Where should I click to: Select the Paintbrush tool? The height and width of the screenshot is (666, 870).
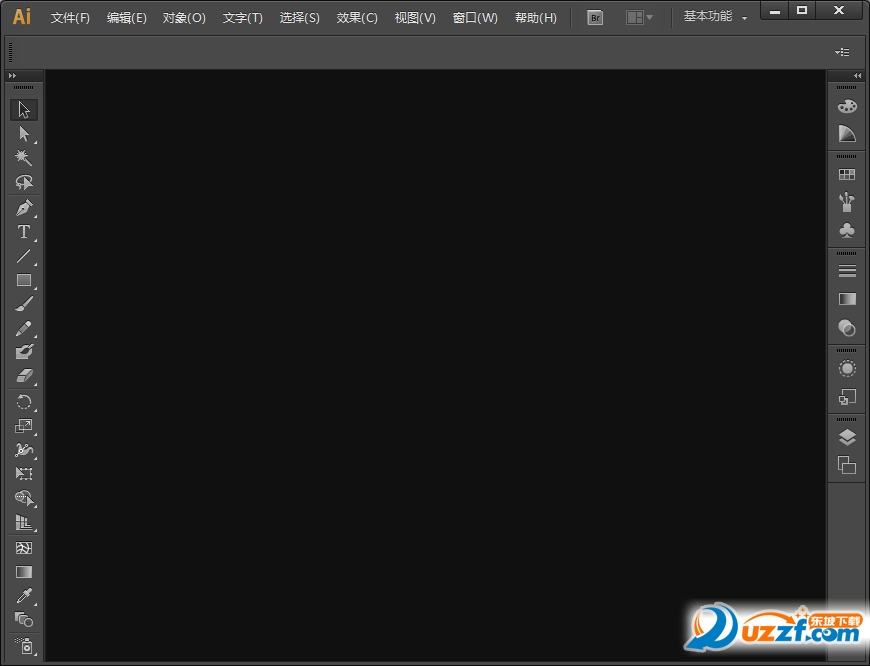pyautogui.click(x=24, y=304)
